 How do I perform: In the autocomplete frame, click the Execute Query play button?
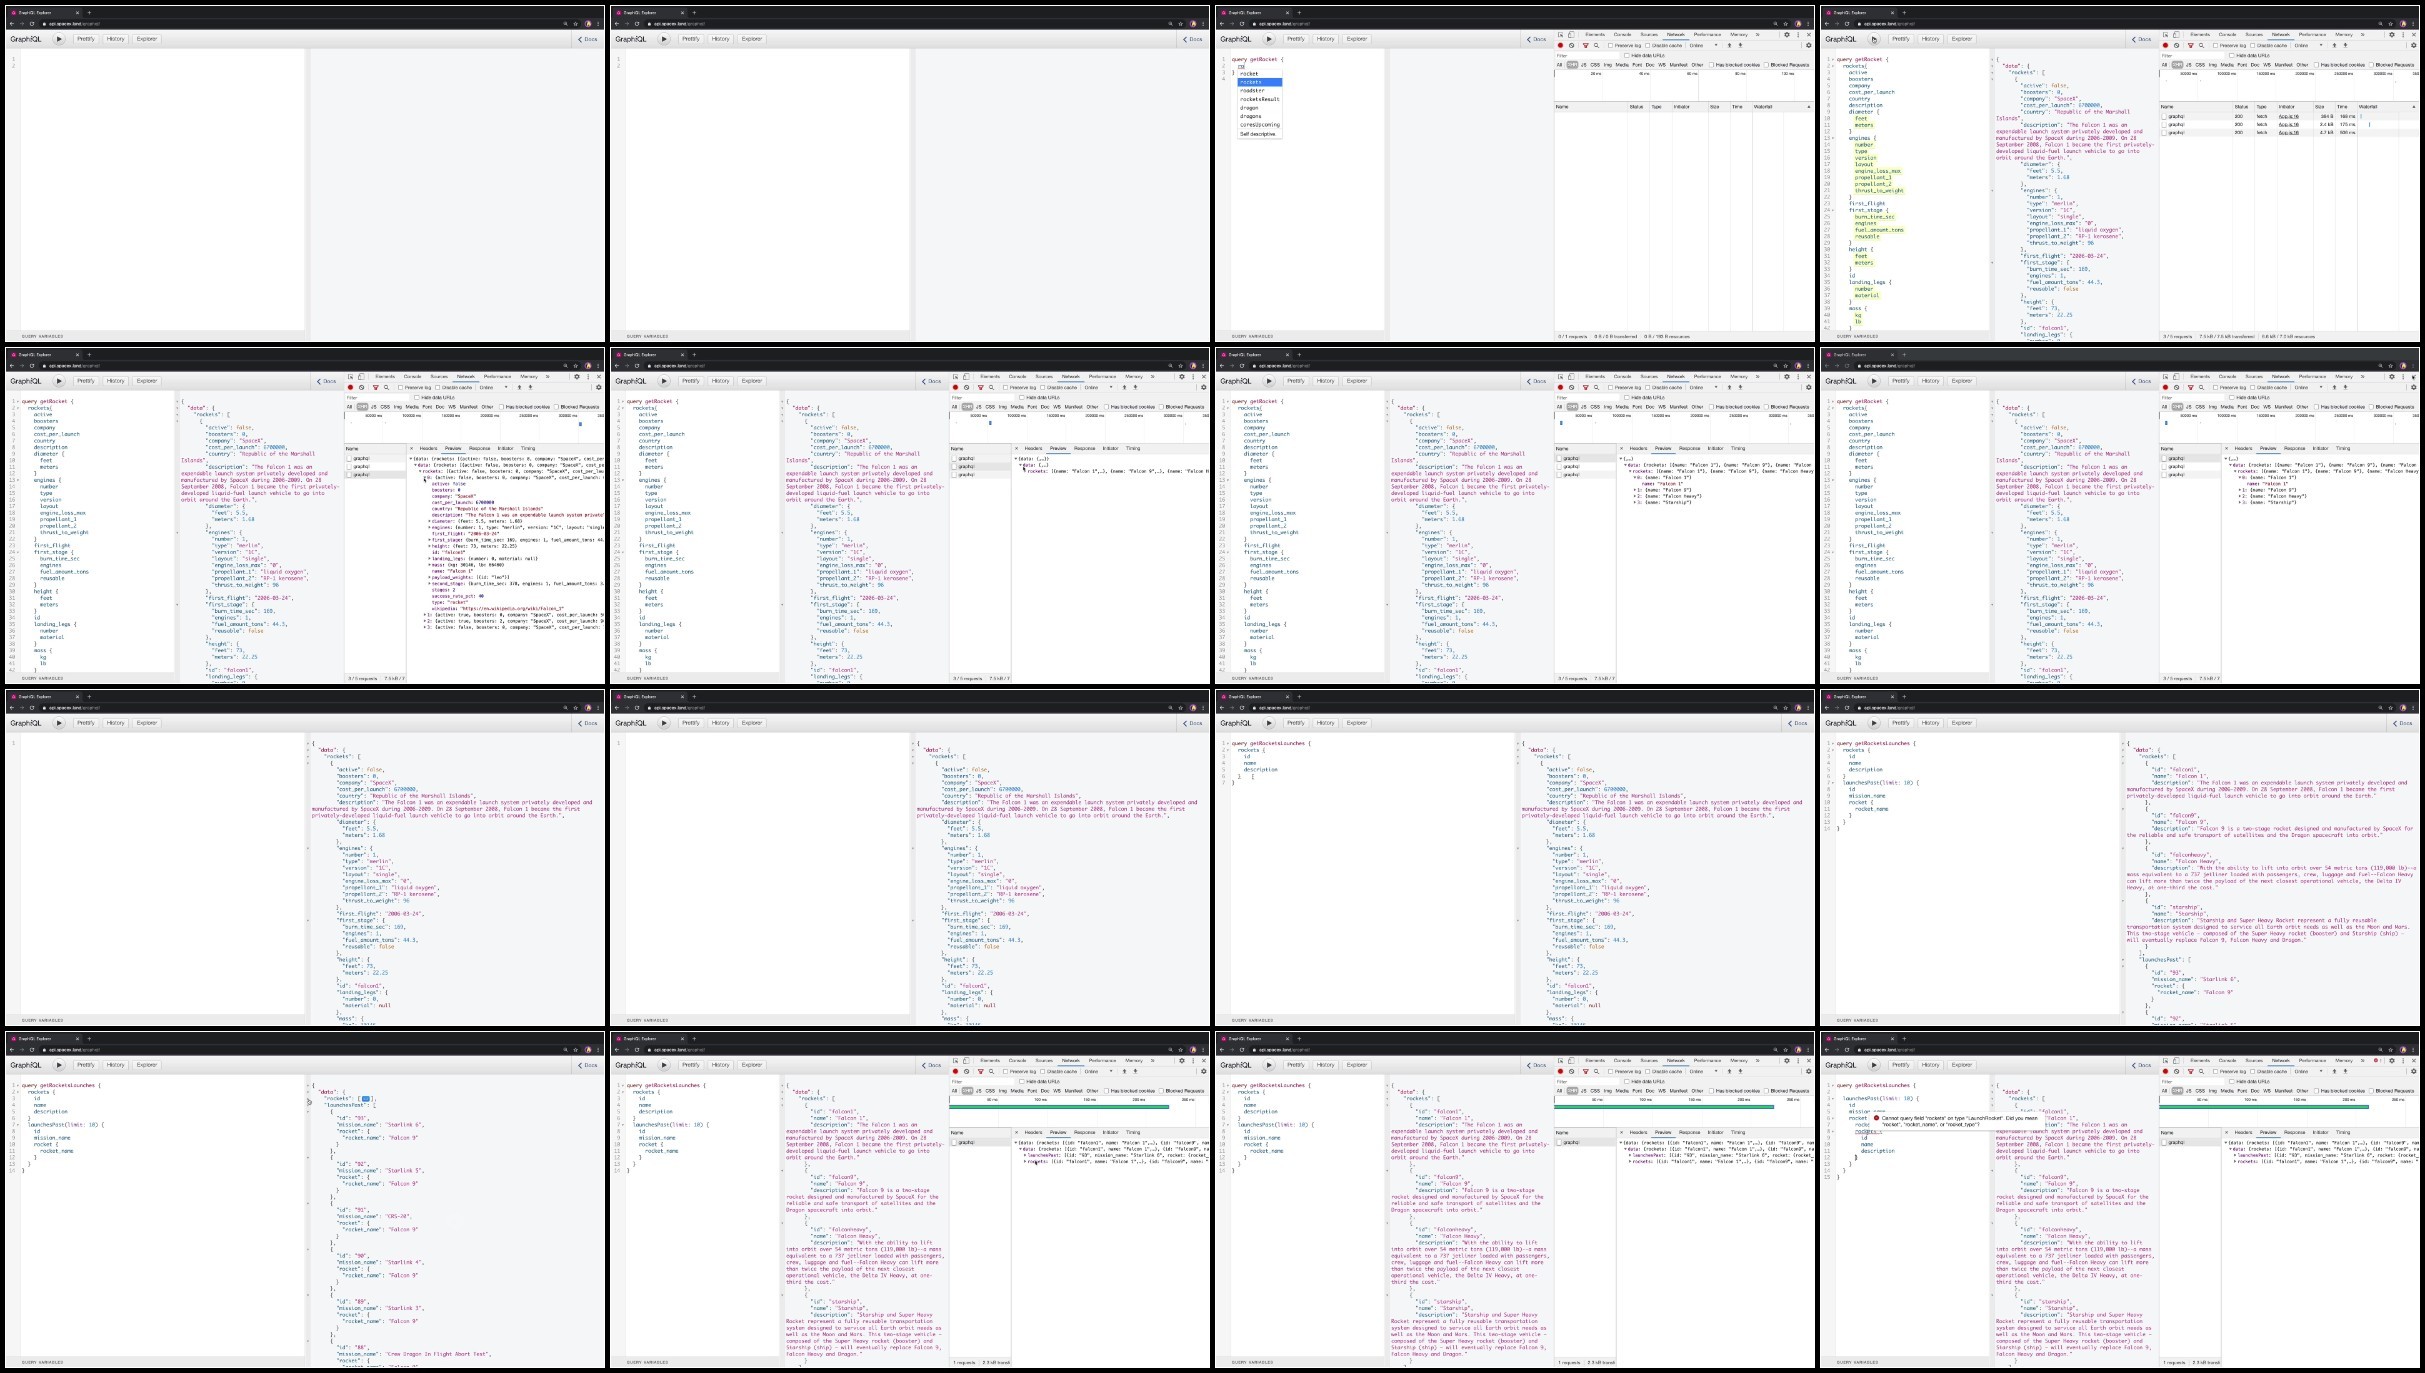click(1269, 39)
